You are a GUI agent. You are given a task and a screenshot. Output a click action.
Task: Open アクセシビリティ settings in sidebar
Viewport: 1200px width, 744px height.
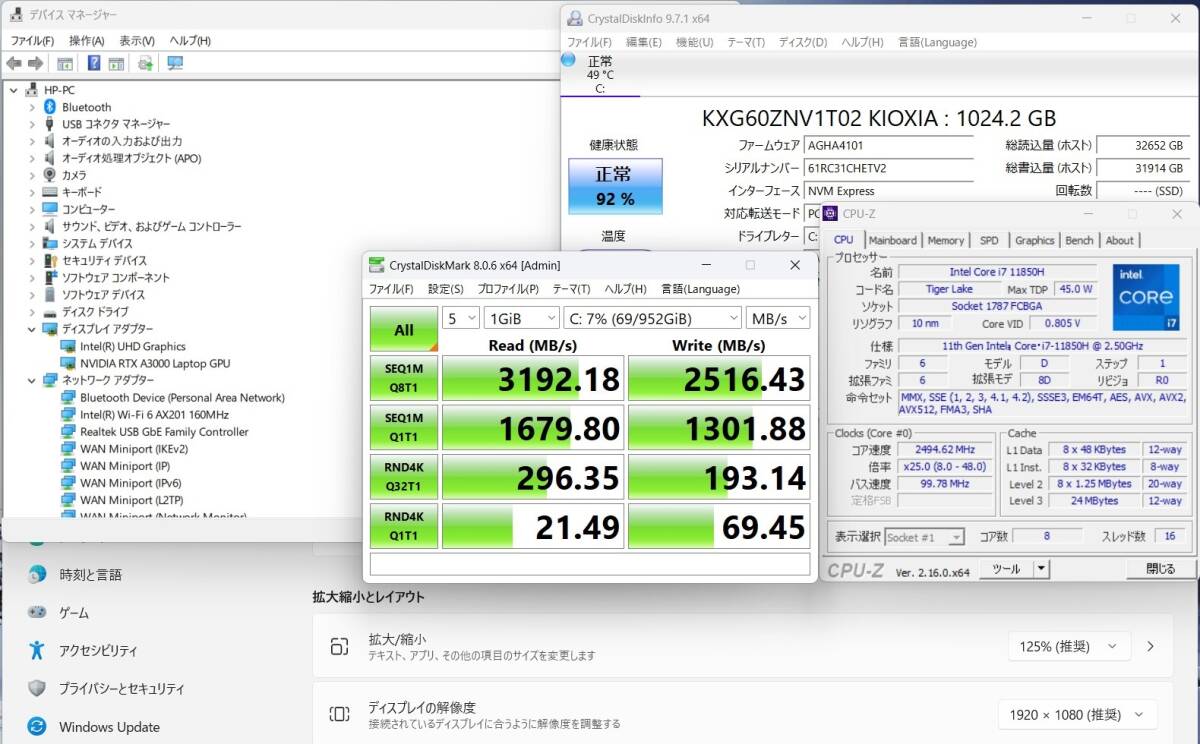tap(98, 651)
